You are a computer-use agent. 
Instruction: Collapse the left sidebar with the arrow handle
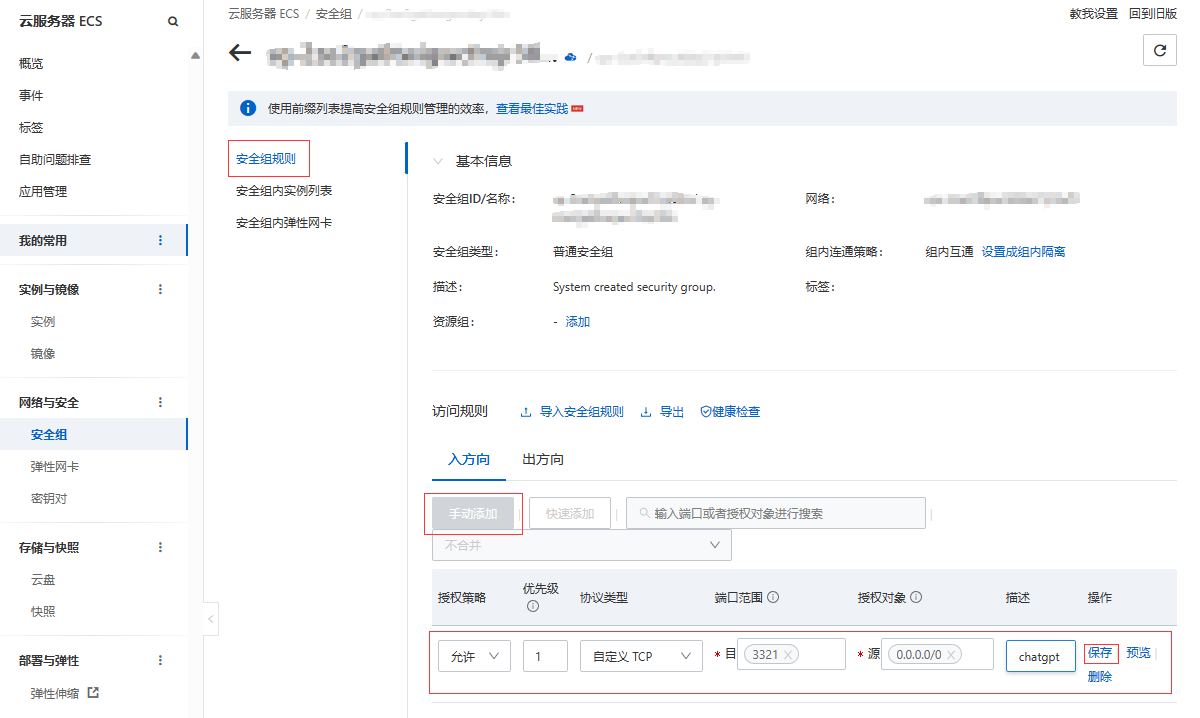click(x=211, y=619)
